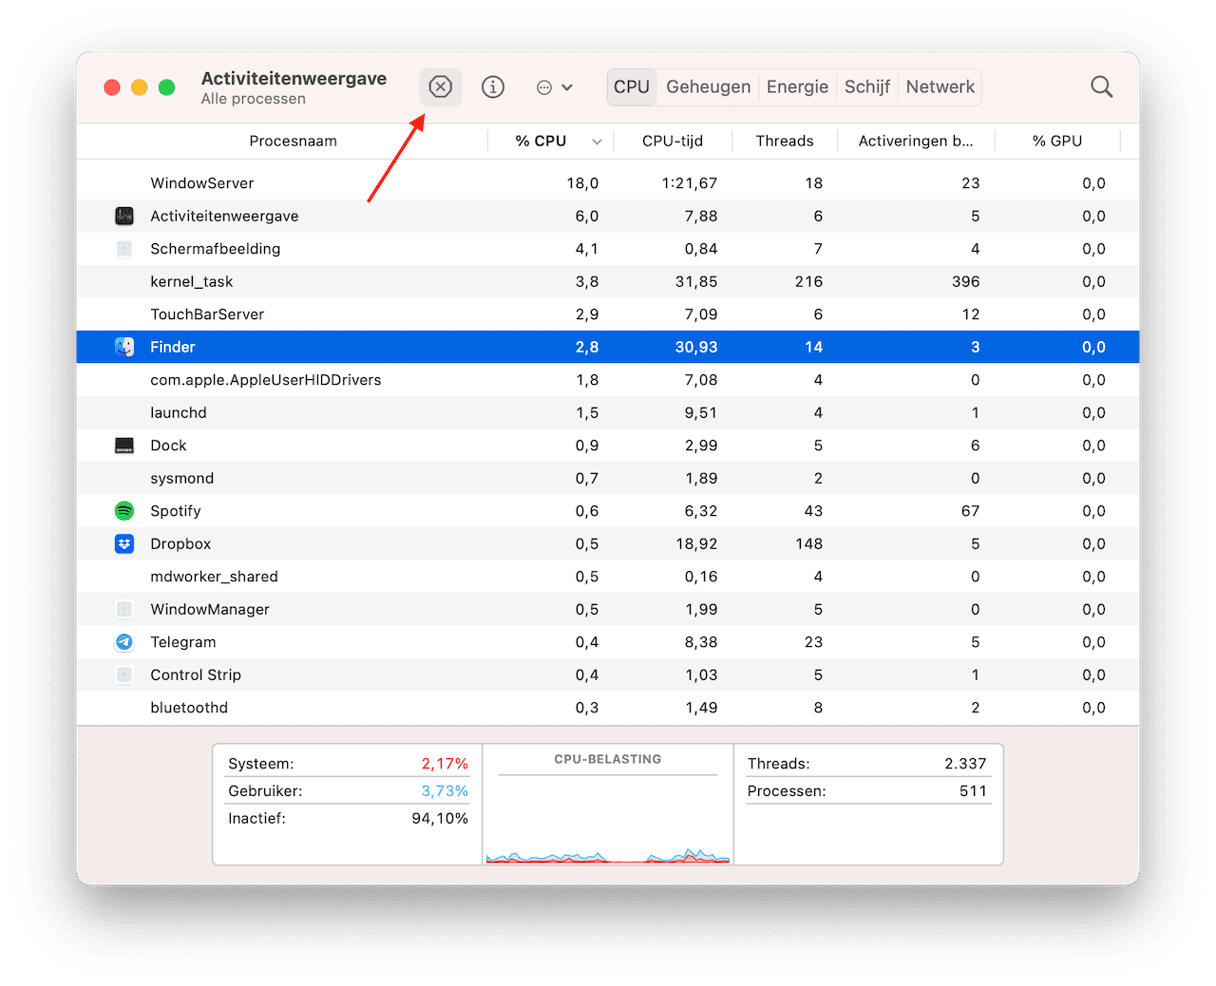
Task: Open the ellipsis actions dropdown menu
Action: click(x=554, y=87)
